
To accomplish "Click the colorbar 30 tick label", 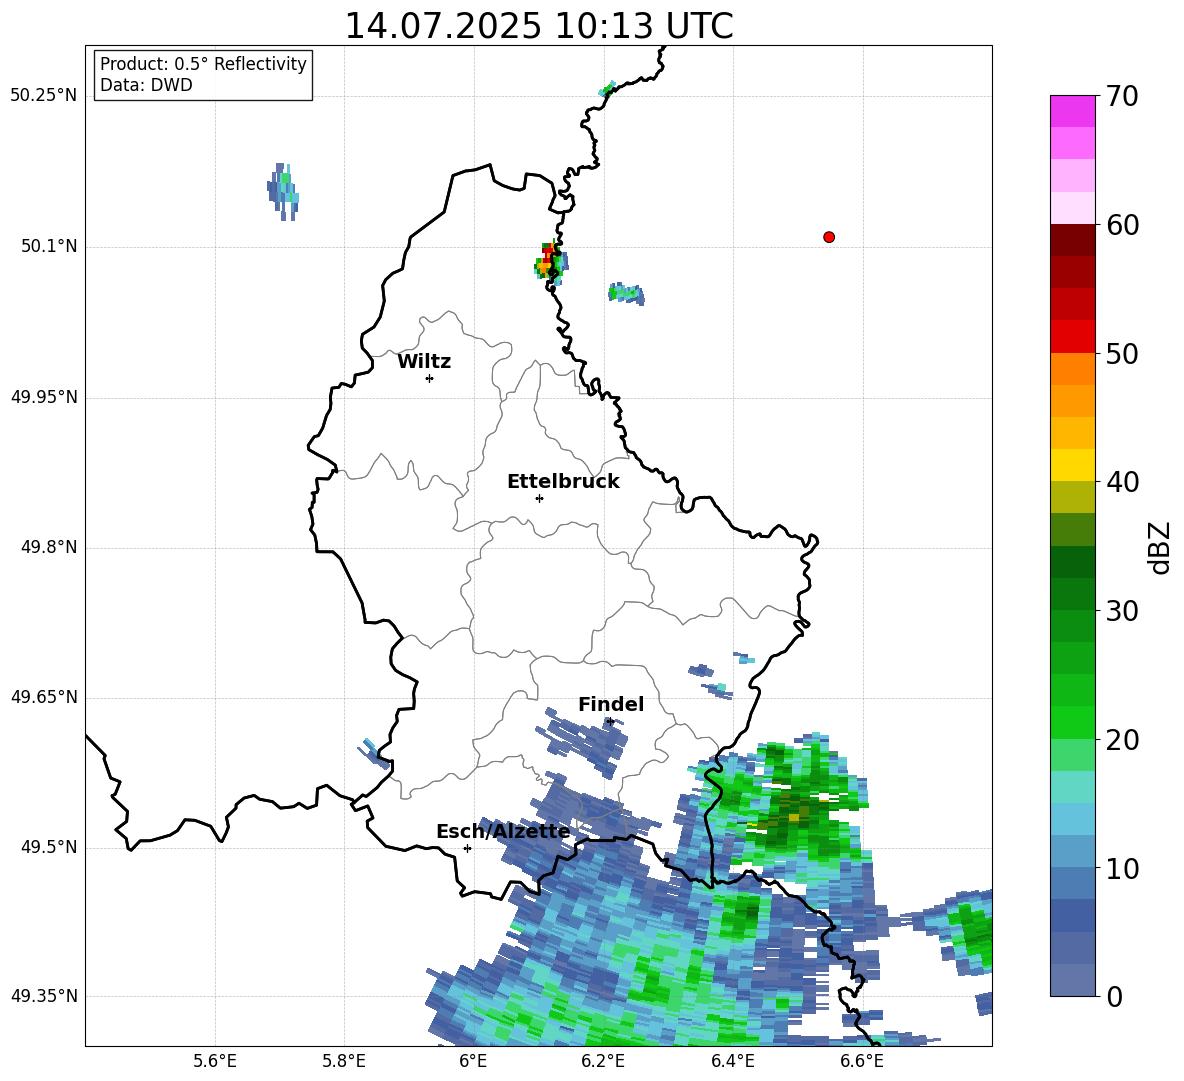I will [x=1122, y=611].
